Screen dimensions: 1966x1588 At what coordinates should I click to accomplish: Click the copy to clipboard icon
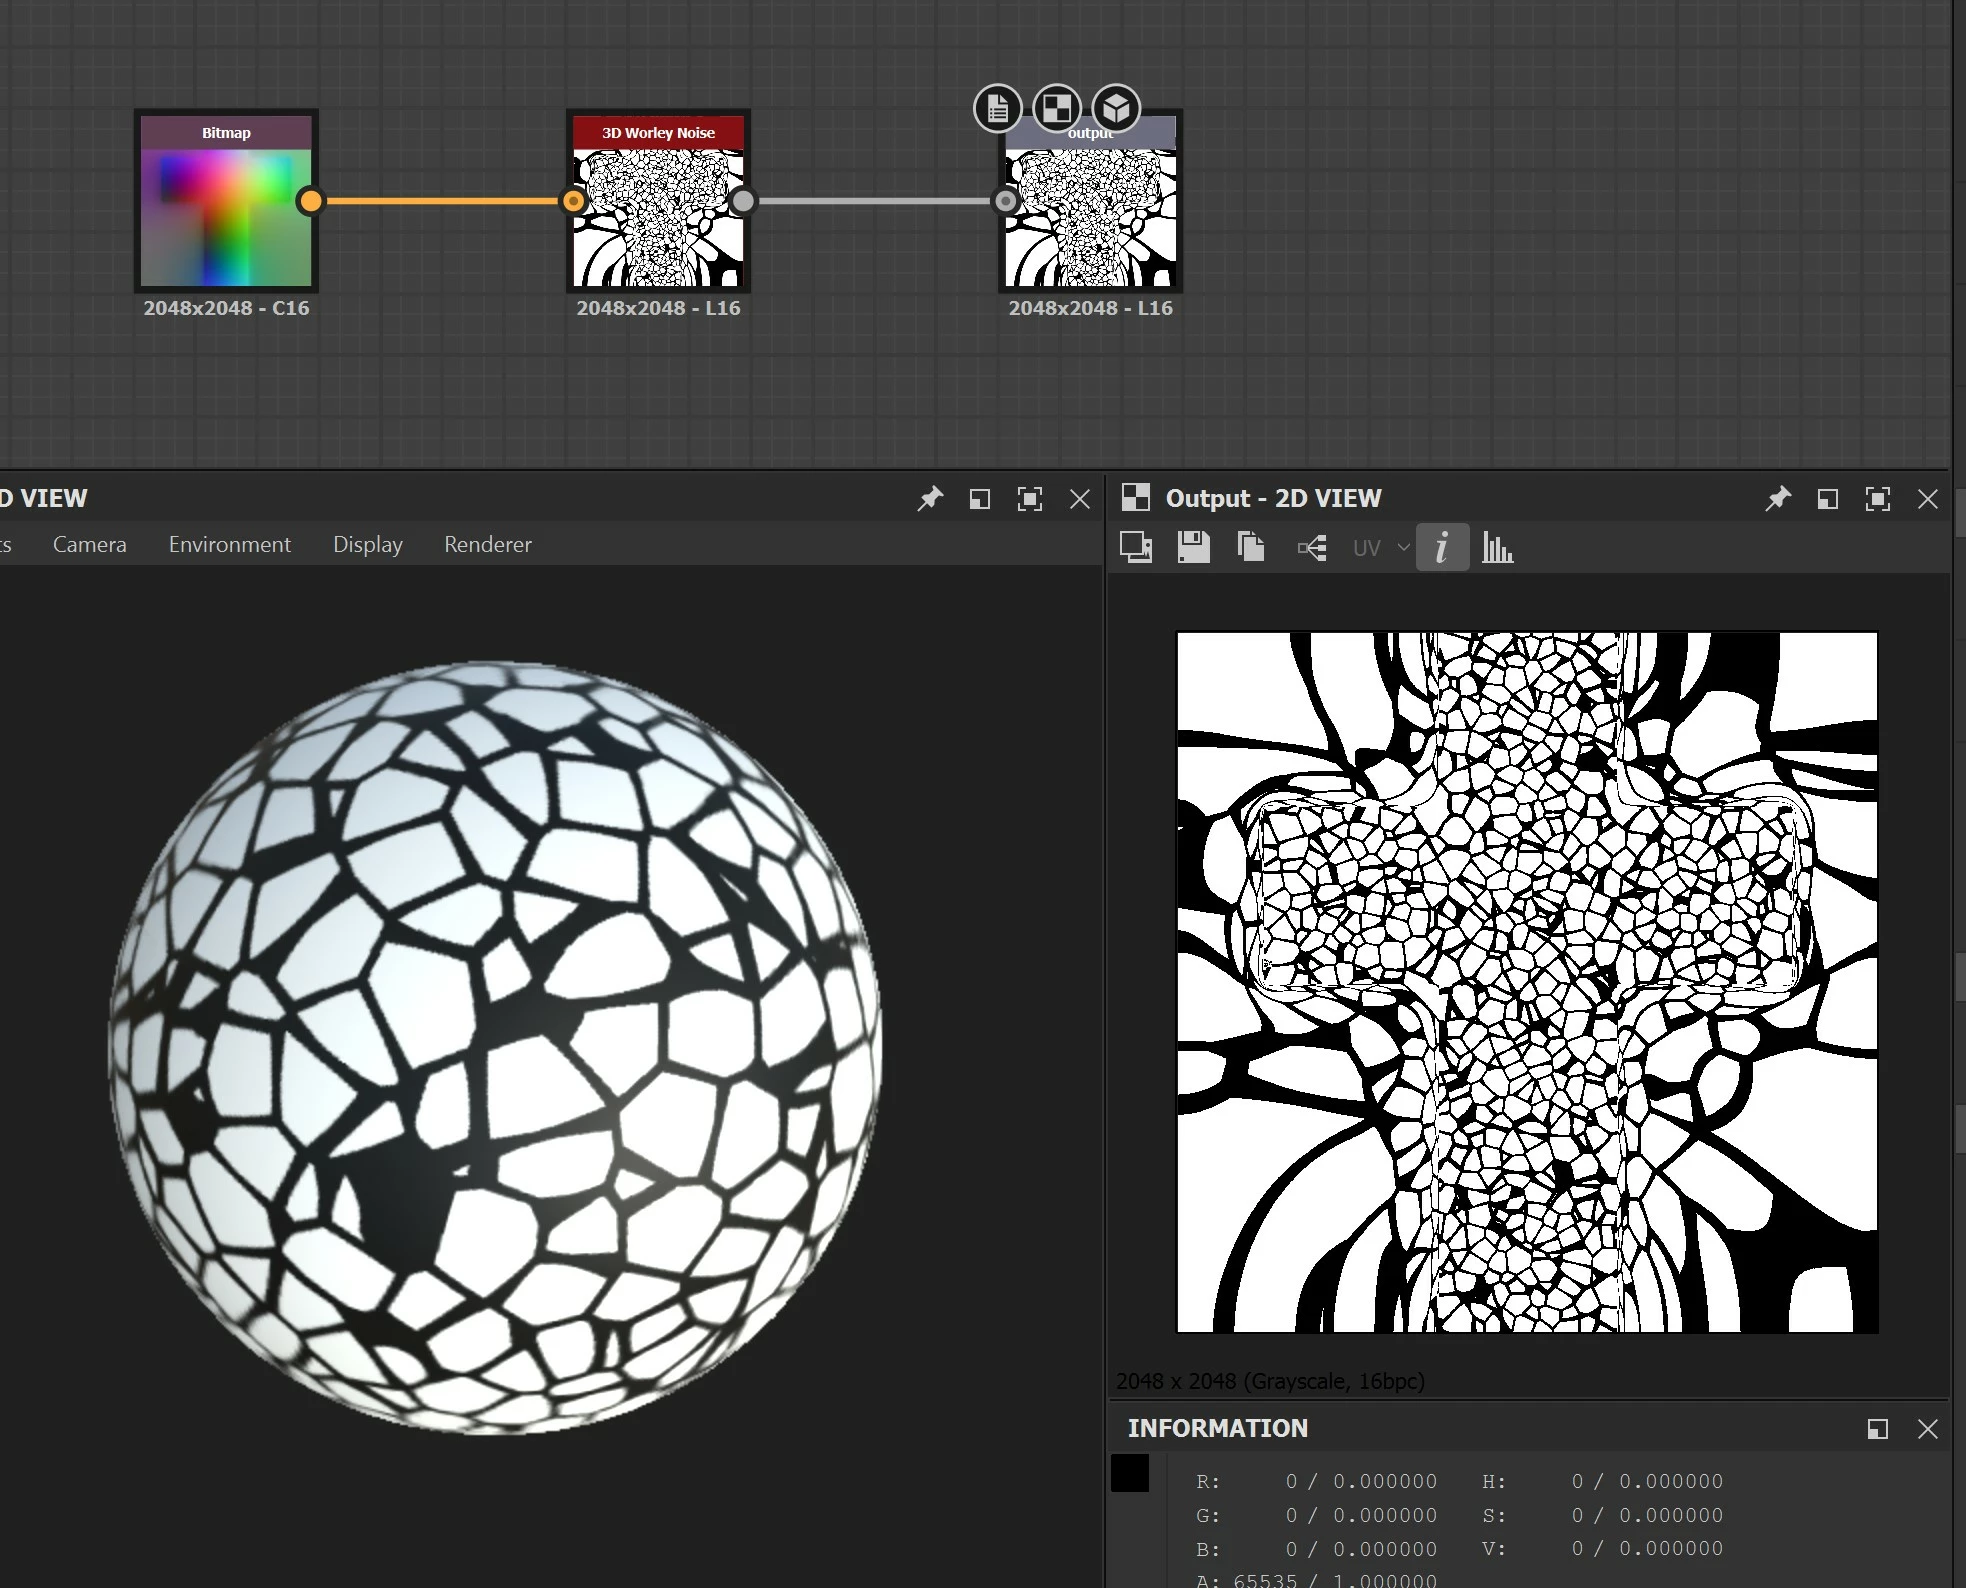pos(1251,547)
